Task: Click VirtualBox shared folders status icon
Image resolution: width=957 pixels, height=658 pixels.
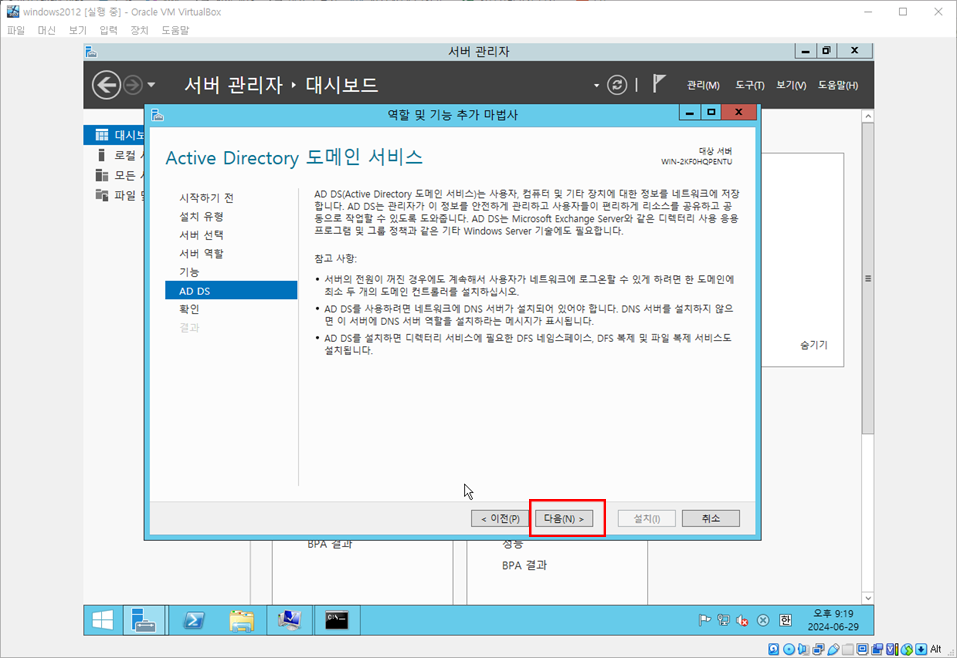Action: pyautogui.click(x=848, y=649)
